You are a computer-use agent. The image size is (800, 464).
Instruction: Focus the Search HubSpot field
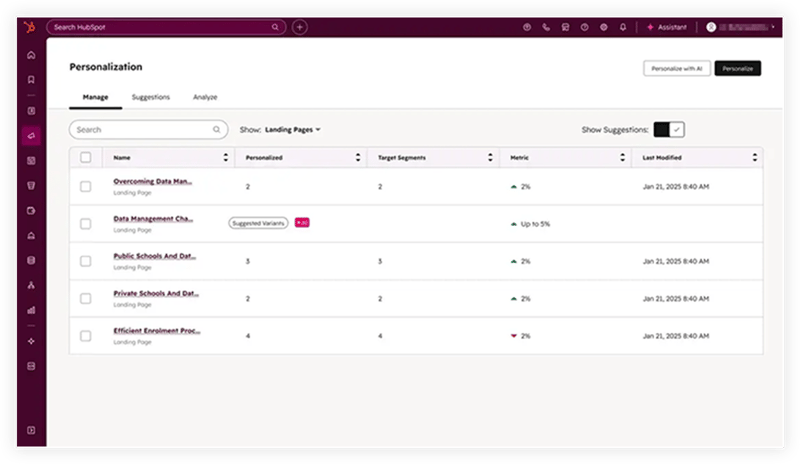tap(166, 27)
